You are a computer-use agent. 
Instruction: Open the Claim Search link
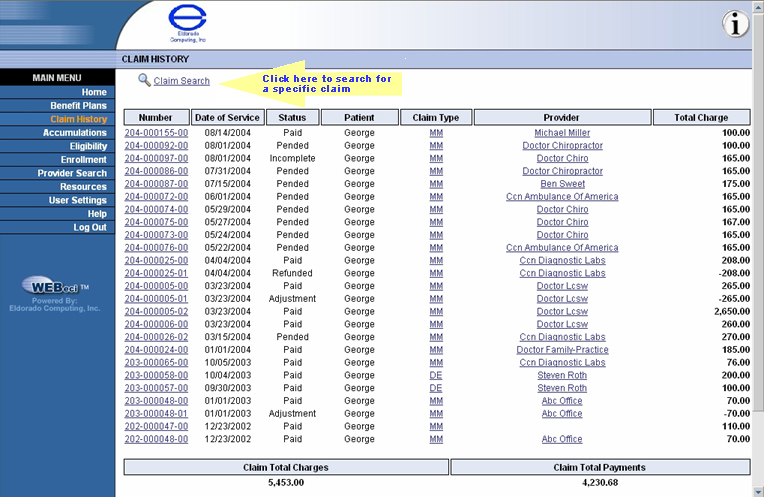click(x=181, y=81)
